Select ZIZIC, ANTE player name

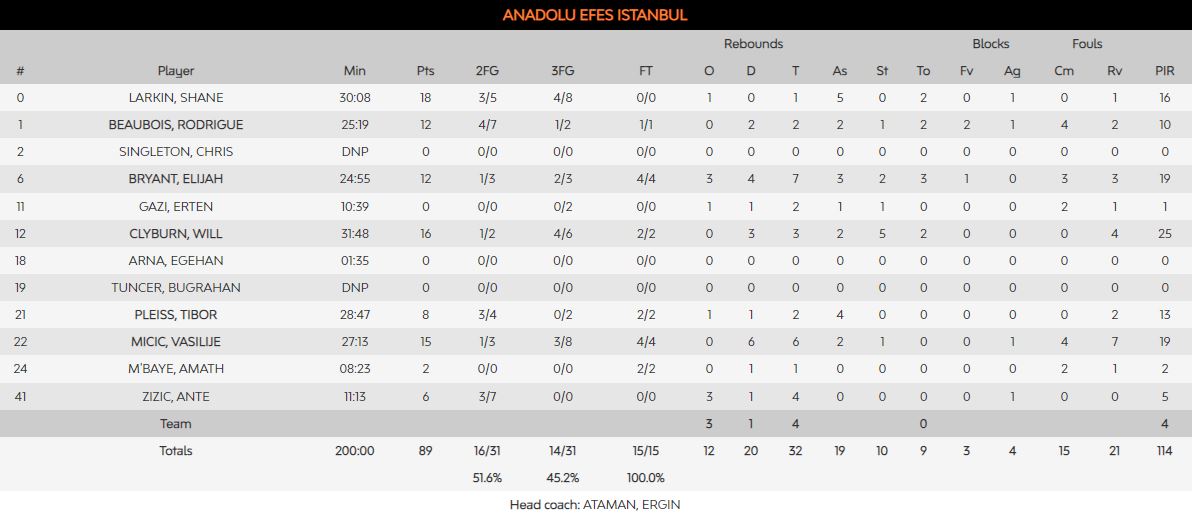[176, 397]
